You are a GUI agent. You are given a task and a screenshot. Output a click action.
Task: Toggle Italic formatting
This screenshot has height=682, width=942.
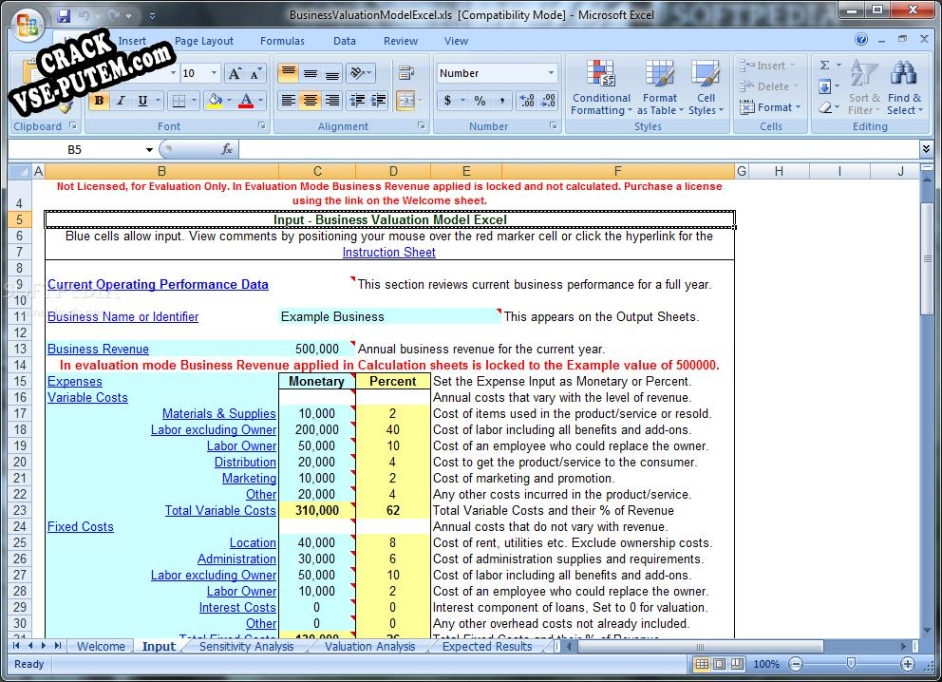point(121,100)
